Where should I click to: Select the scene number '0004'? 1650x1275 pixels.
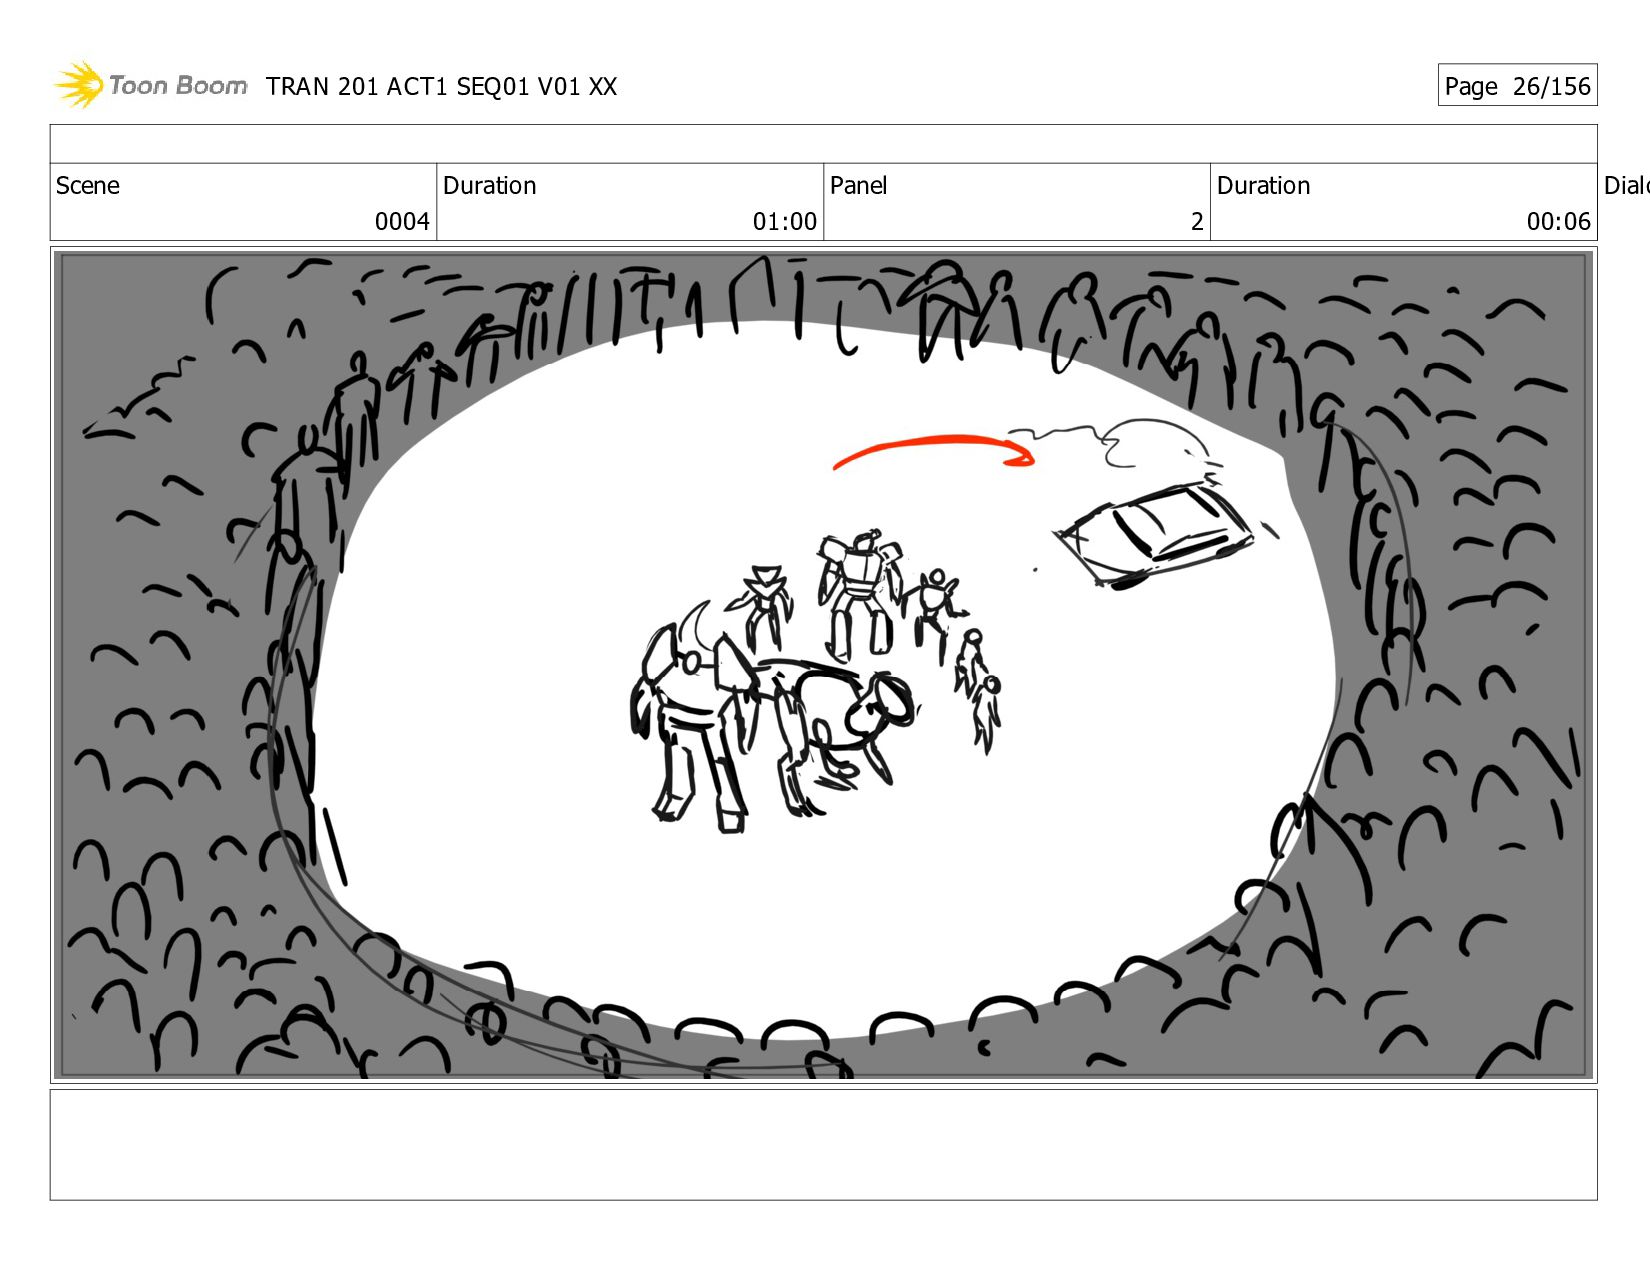402,222
